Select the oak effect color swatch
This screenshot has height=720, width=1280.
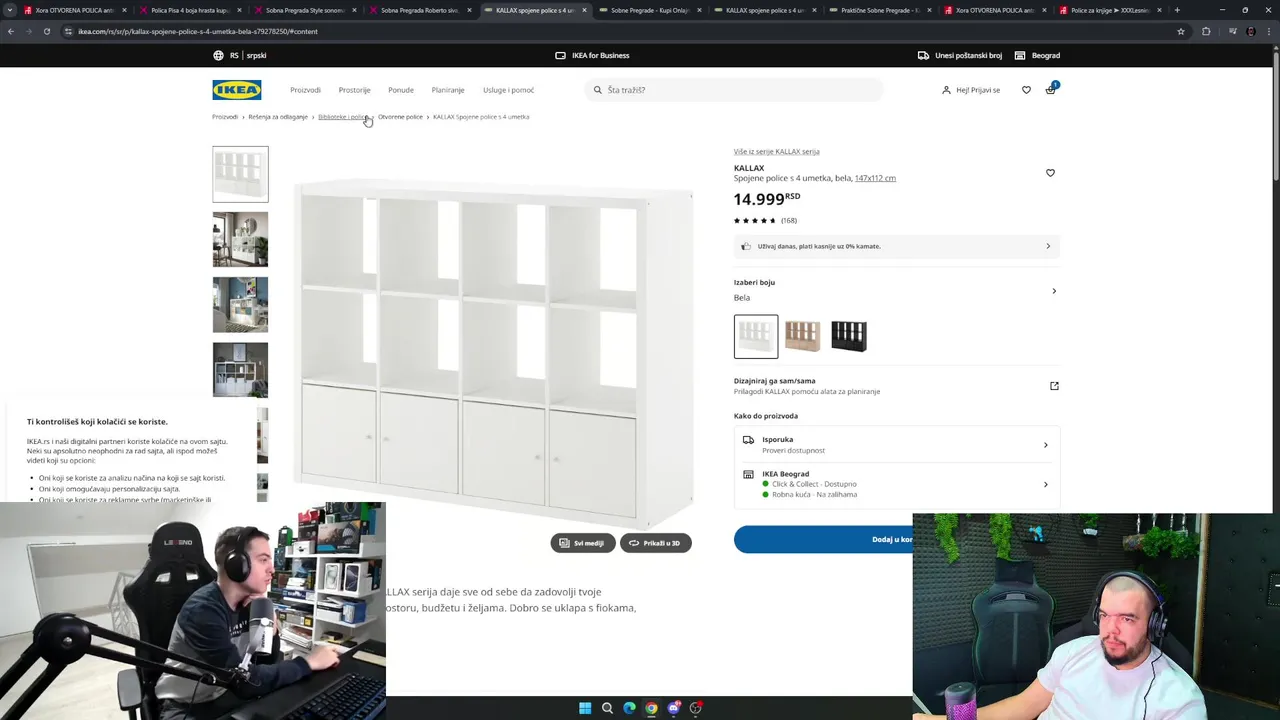point(802,337)
